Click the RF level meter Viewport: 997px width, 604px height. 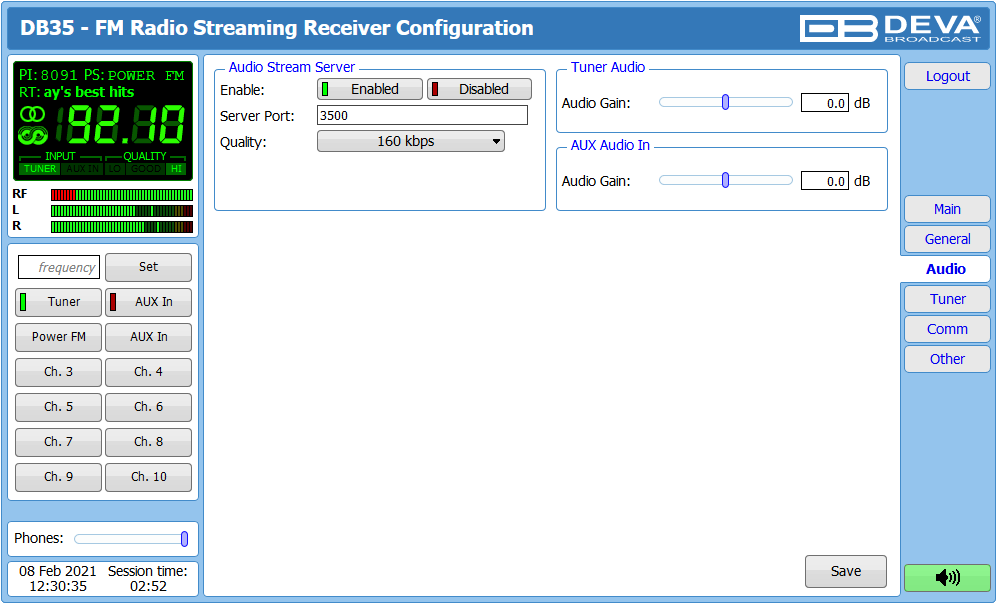click(122, 195)
